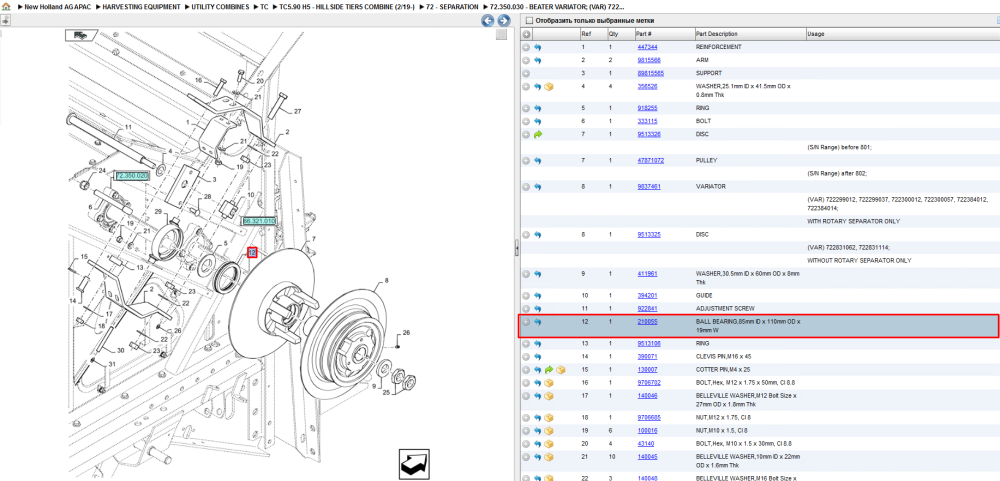Toggle the gray circle selector on GUIDE row
This screenshot has height=481, width=1000.
[x=526, y=296]
